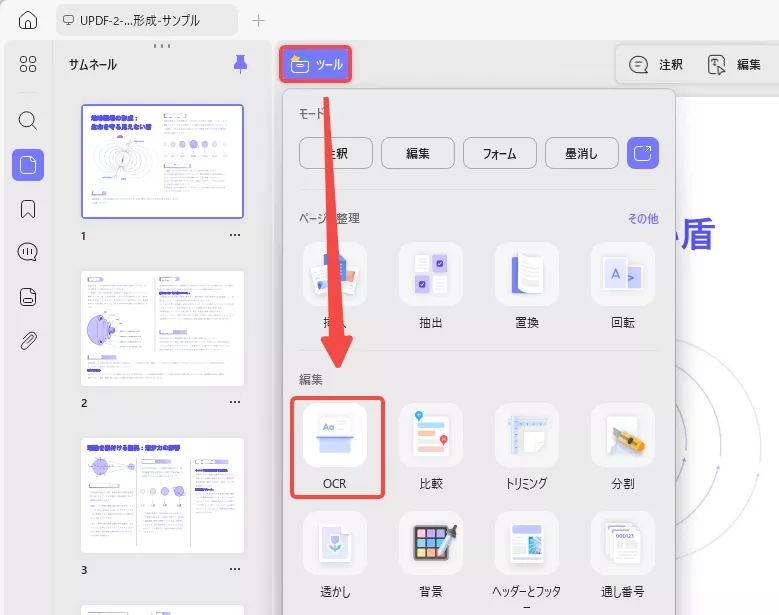Open more options for page 3

coord(235,569)
